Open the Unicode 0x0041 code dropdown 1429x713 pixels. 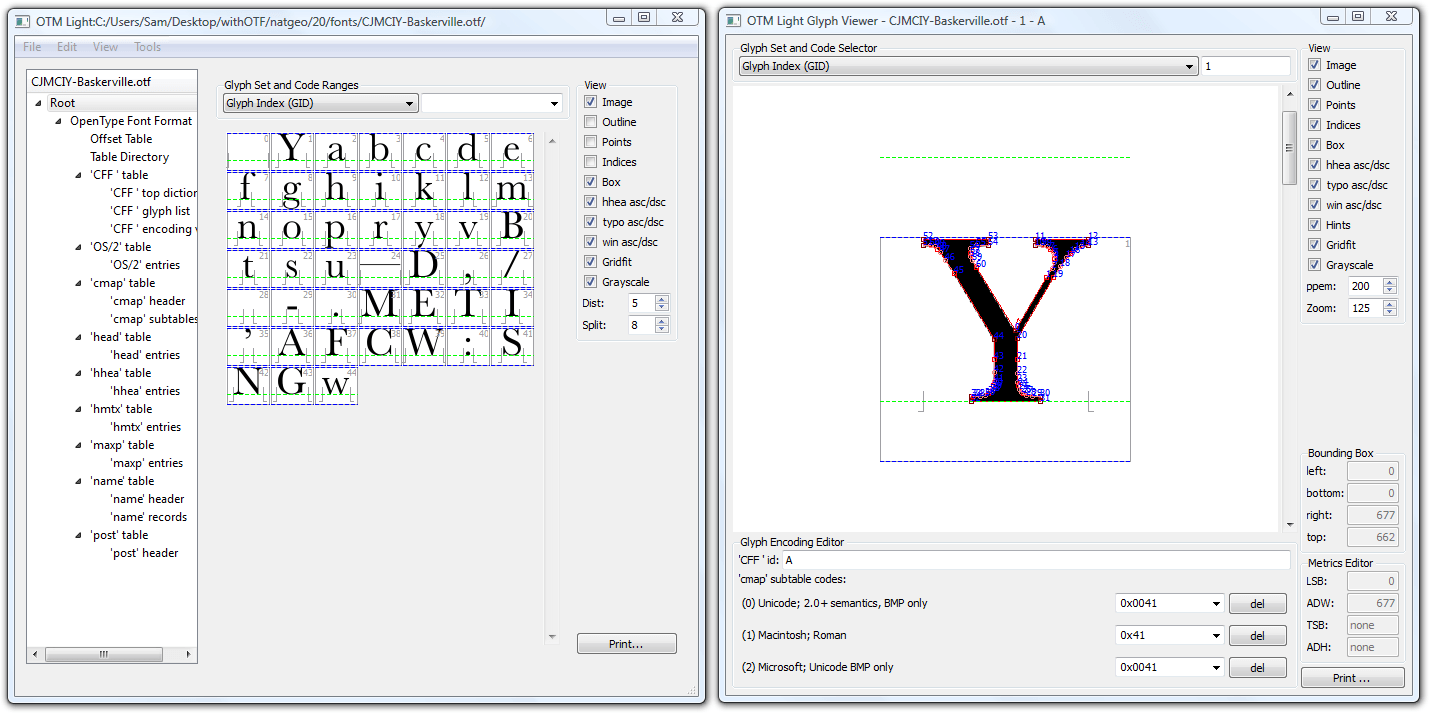click(x=1216, y=603)
